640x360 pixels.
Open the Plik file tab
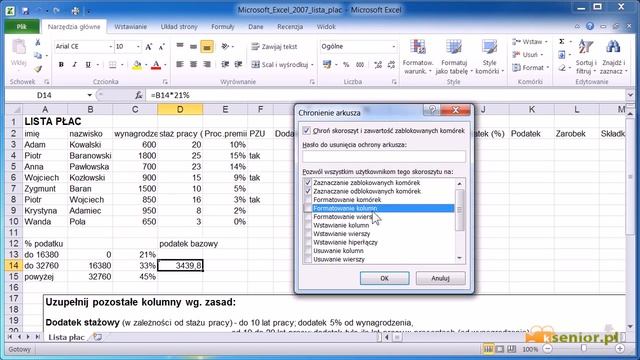[x=22, y=27]
